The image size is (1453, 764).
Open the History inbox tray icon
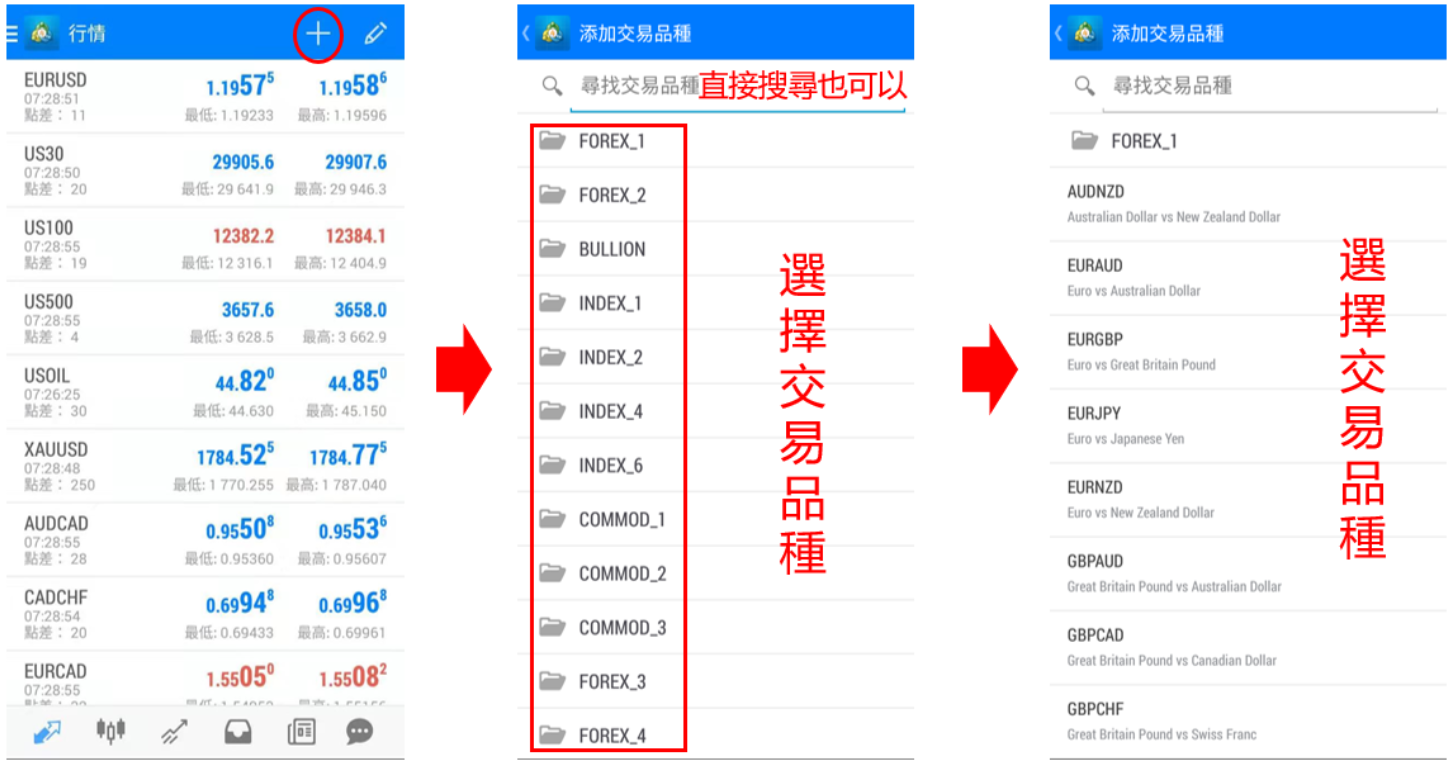pyautogui.click(x=237, y=732)
